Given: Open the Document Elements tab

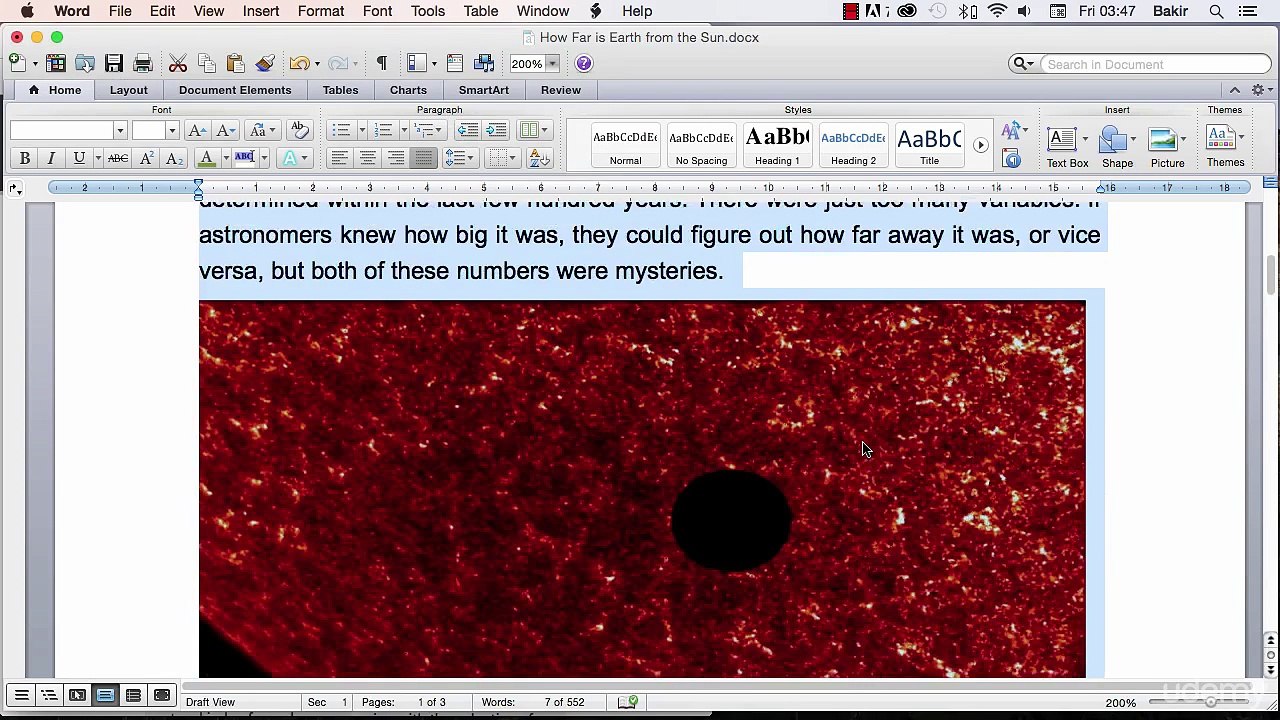Looking at the screenshot, I should coord(235,90).
